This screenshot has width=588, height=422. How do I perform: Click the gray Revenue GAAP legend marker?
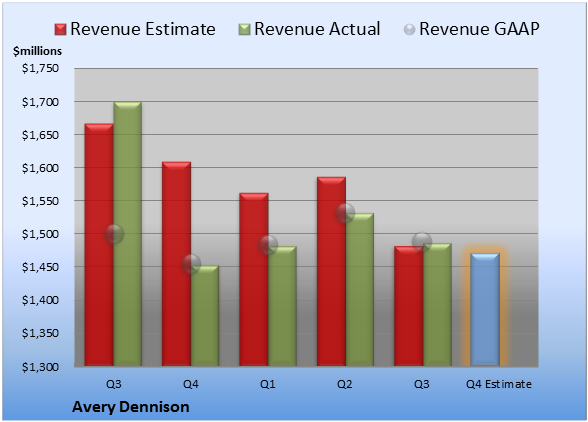pyautogui.click(x=410, y=30)
